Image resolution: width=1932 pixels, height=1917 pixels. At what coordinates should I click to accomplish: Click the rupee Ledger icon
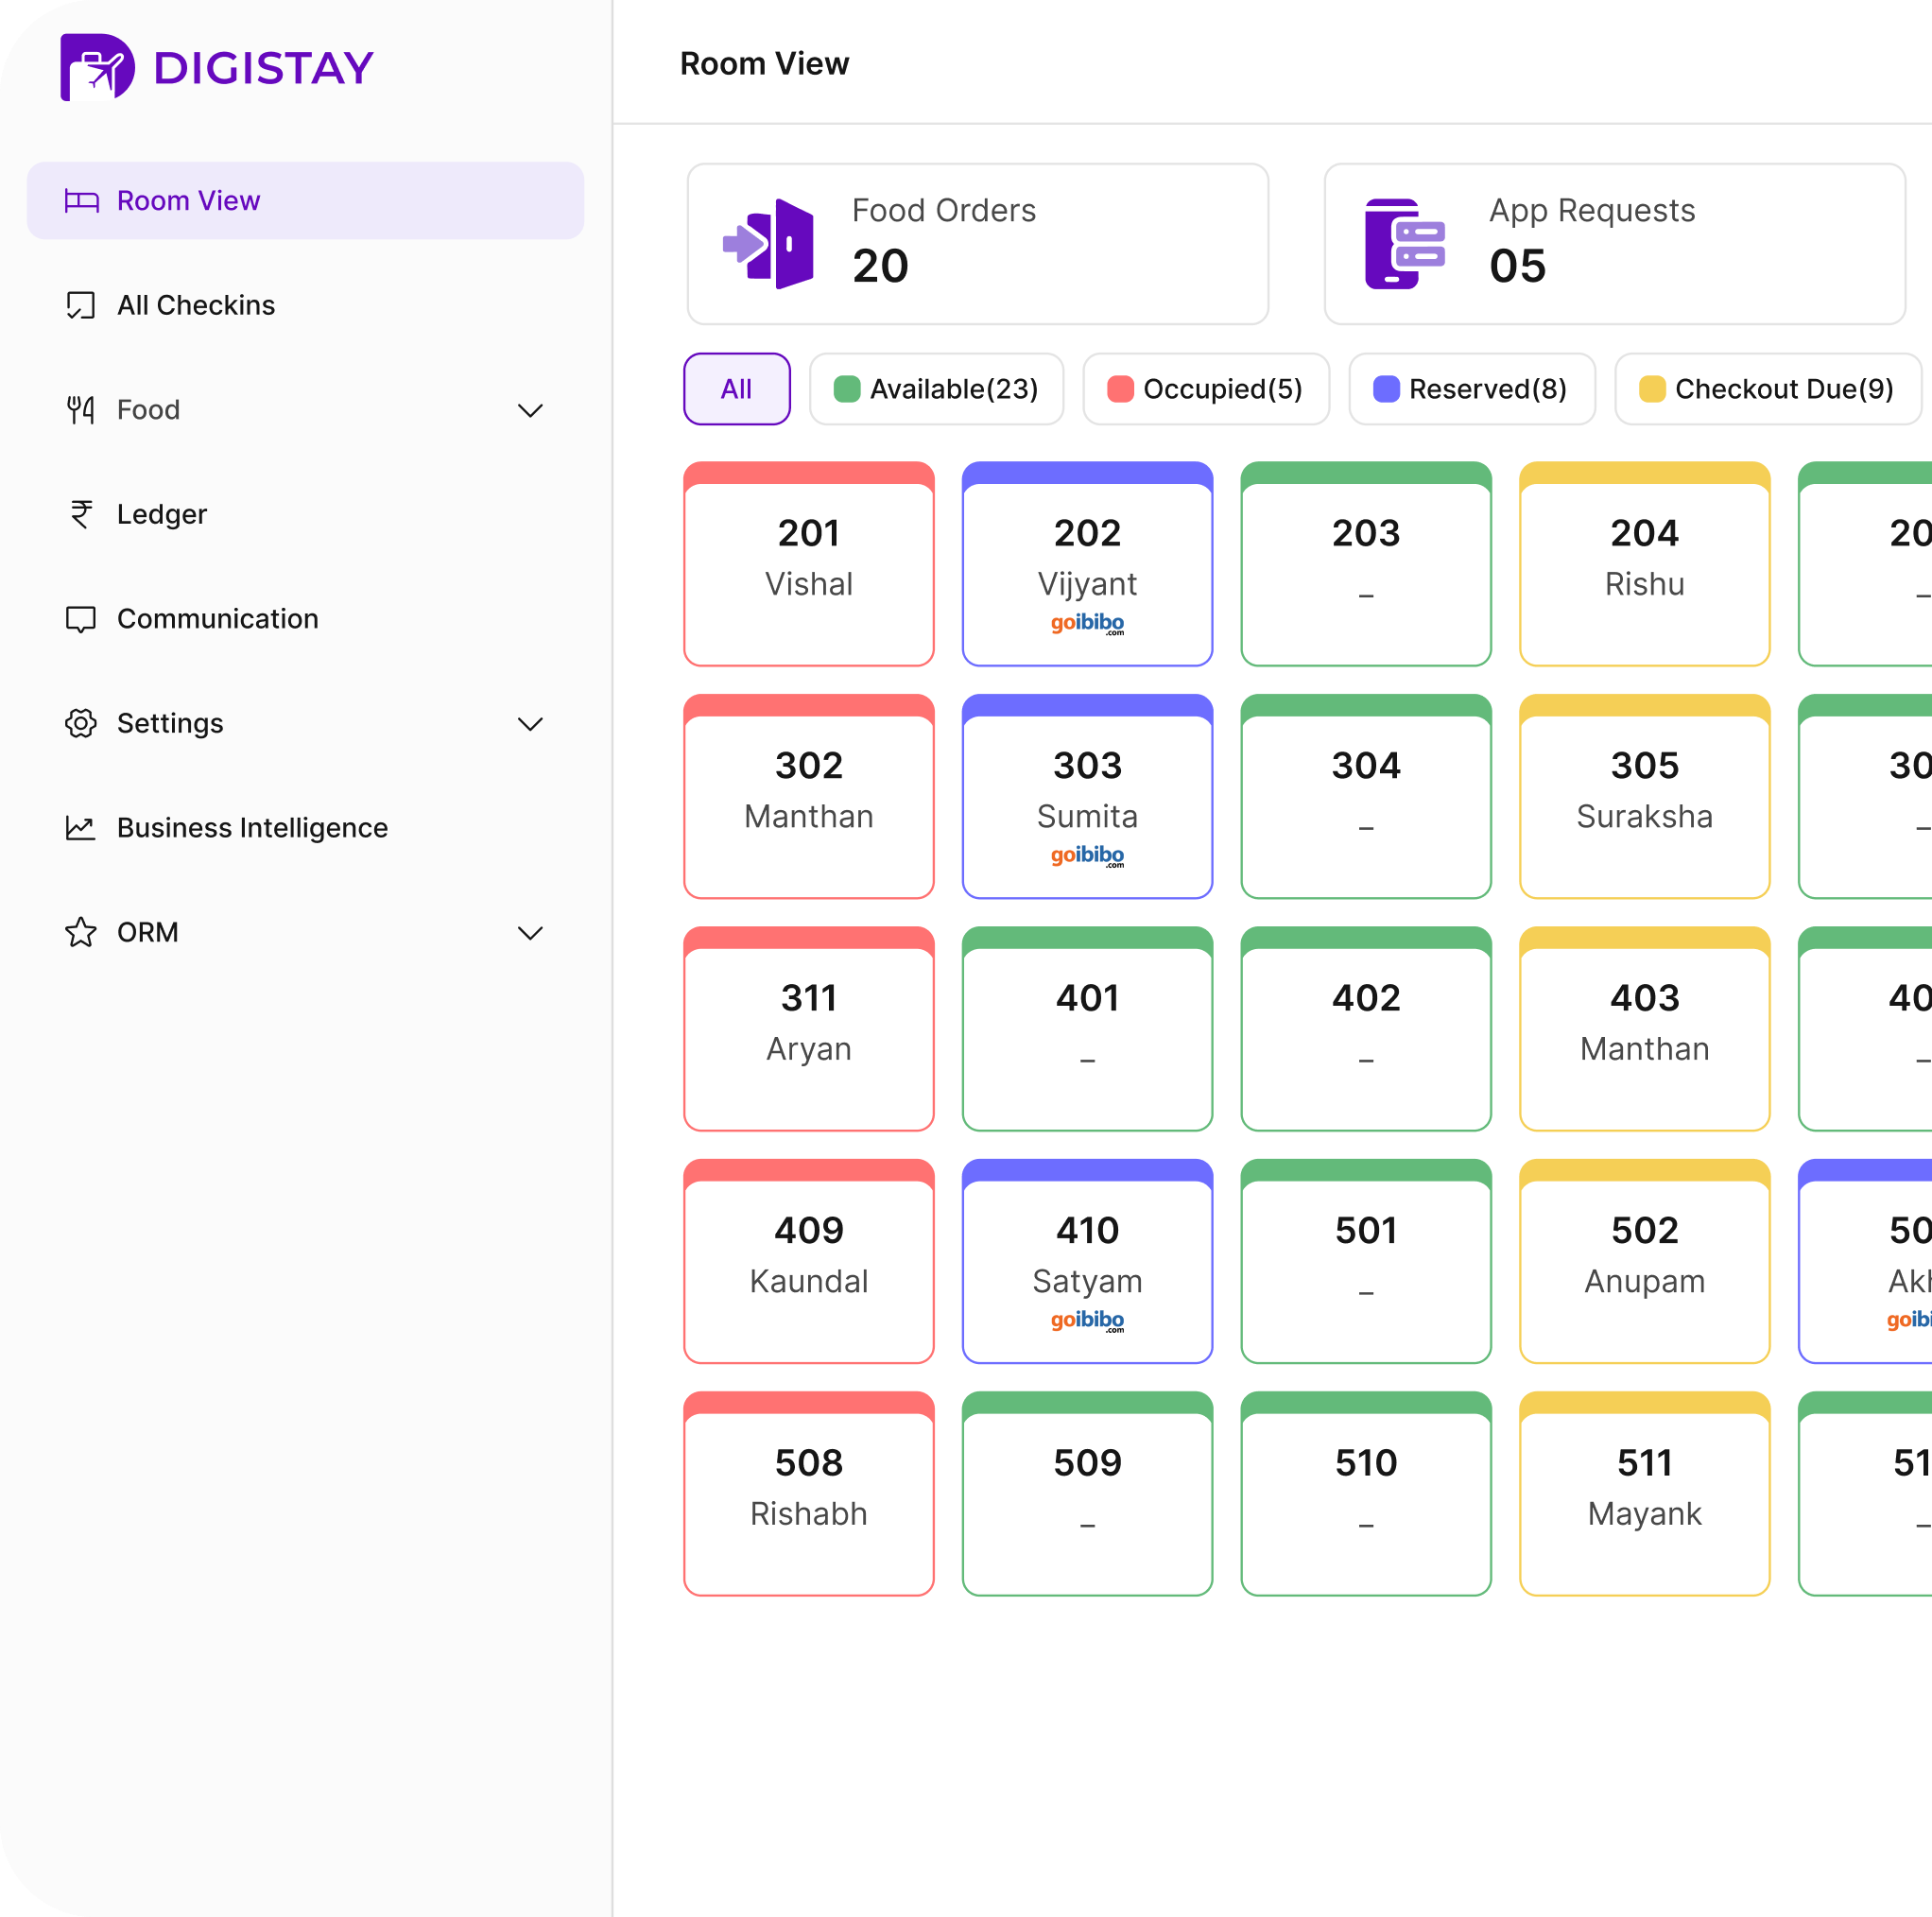pyautogui.click(x=80, y=514)
